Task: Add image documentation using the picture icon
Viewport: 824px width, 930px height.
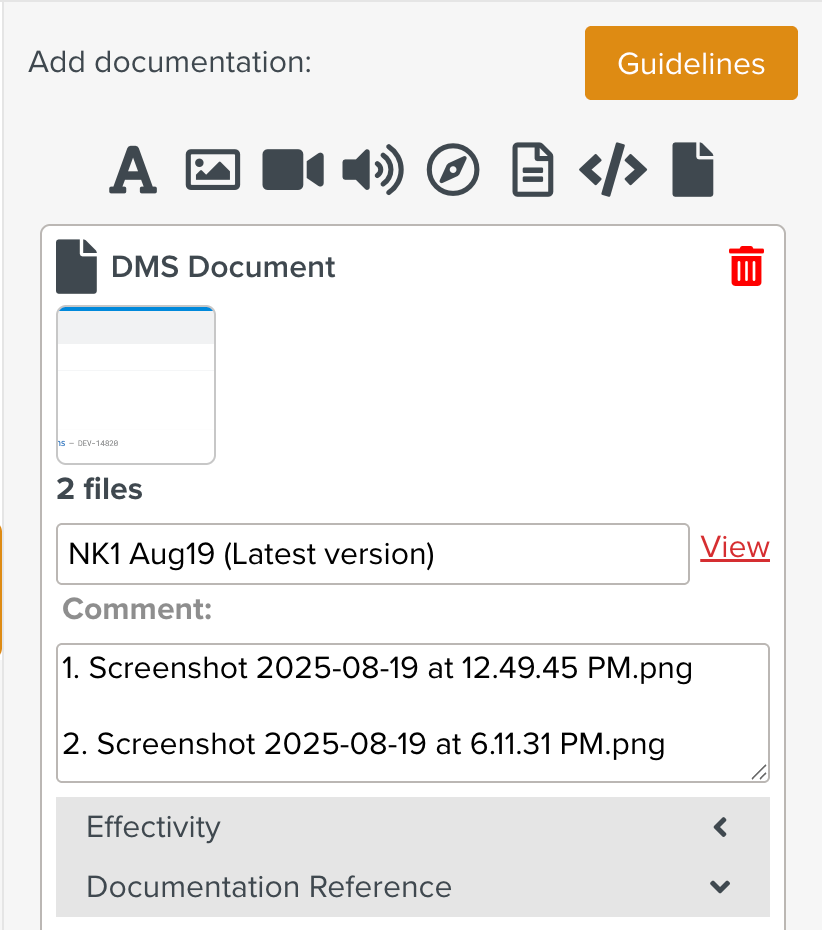Action: [x=213, y=170]
